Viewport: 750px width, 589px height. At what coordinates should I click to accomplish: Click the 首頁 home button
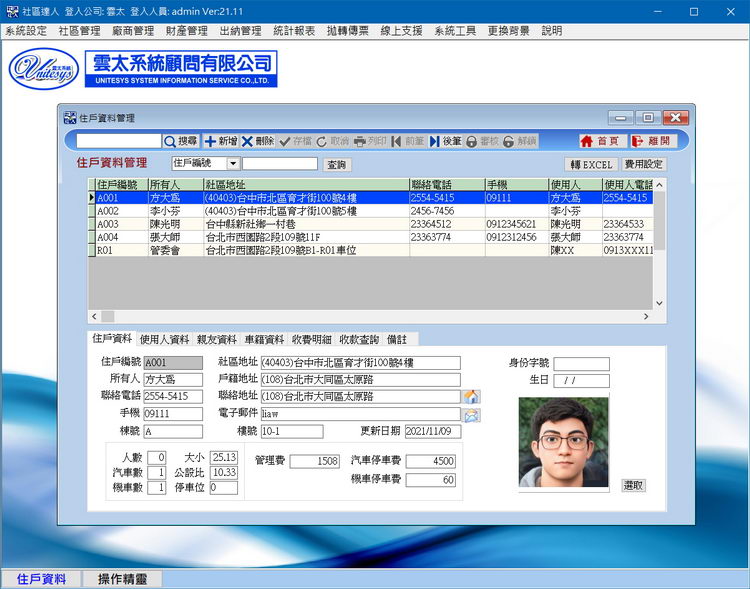coord(600,142)
